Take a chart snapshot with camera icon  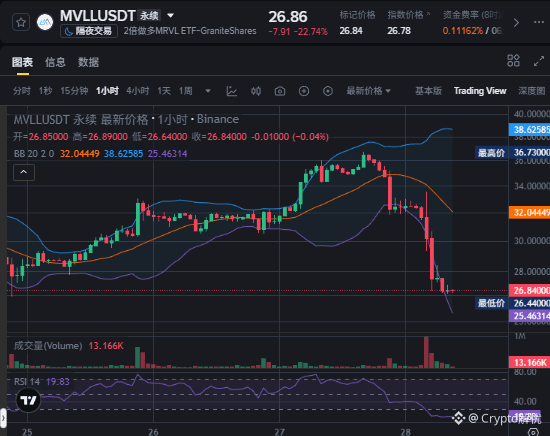[x=280, y=92]
